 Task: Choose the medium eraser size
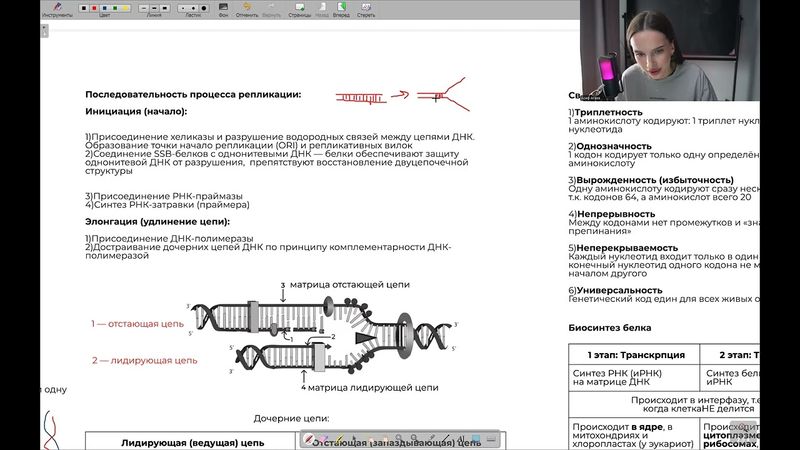pos(193,8)
